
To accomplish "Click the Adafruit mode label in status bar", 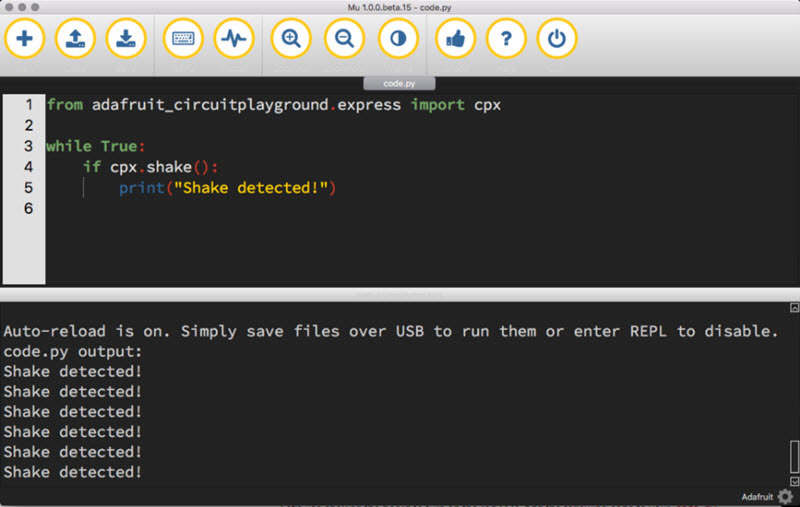I will (756, 497).
